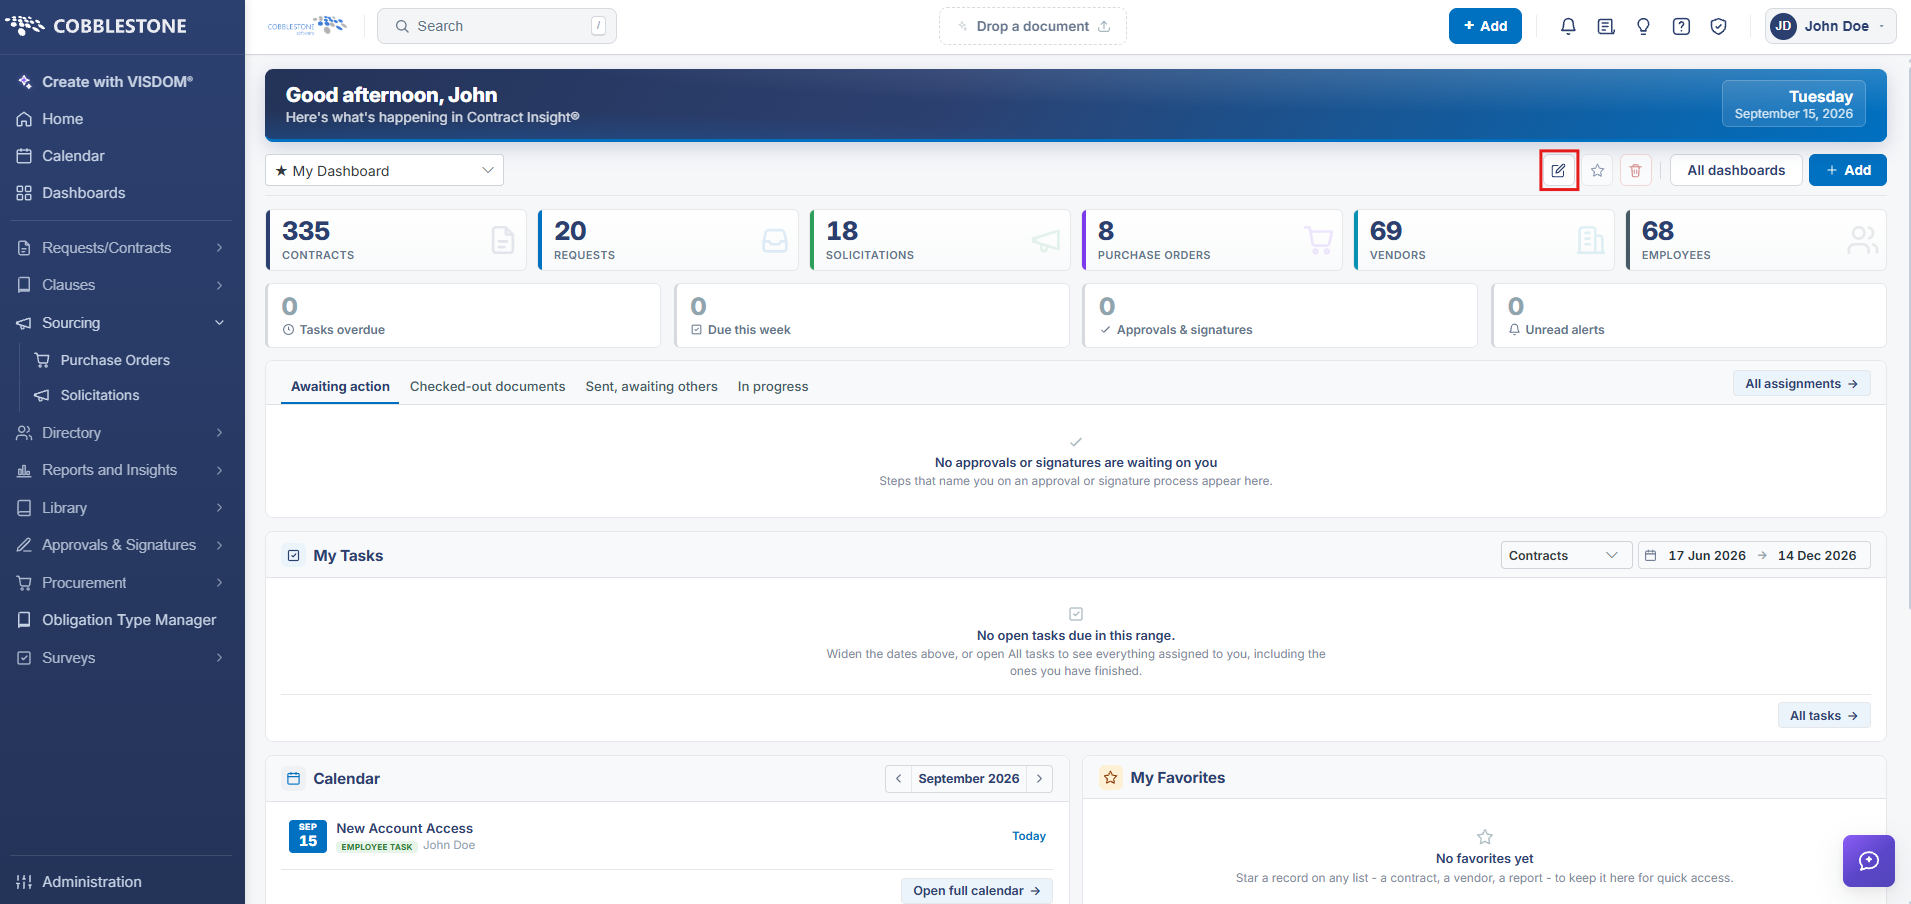Image resolution: width=1911 pixels, height=904 pixels.
Task: Open the Contracts filter dropdown in My Tasks
Action: coord(1566,555)
